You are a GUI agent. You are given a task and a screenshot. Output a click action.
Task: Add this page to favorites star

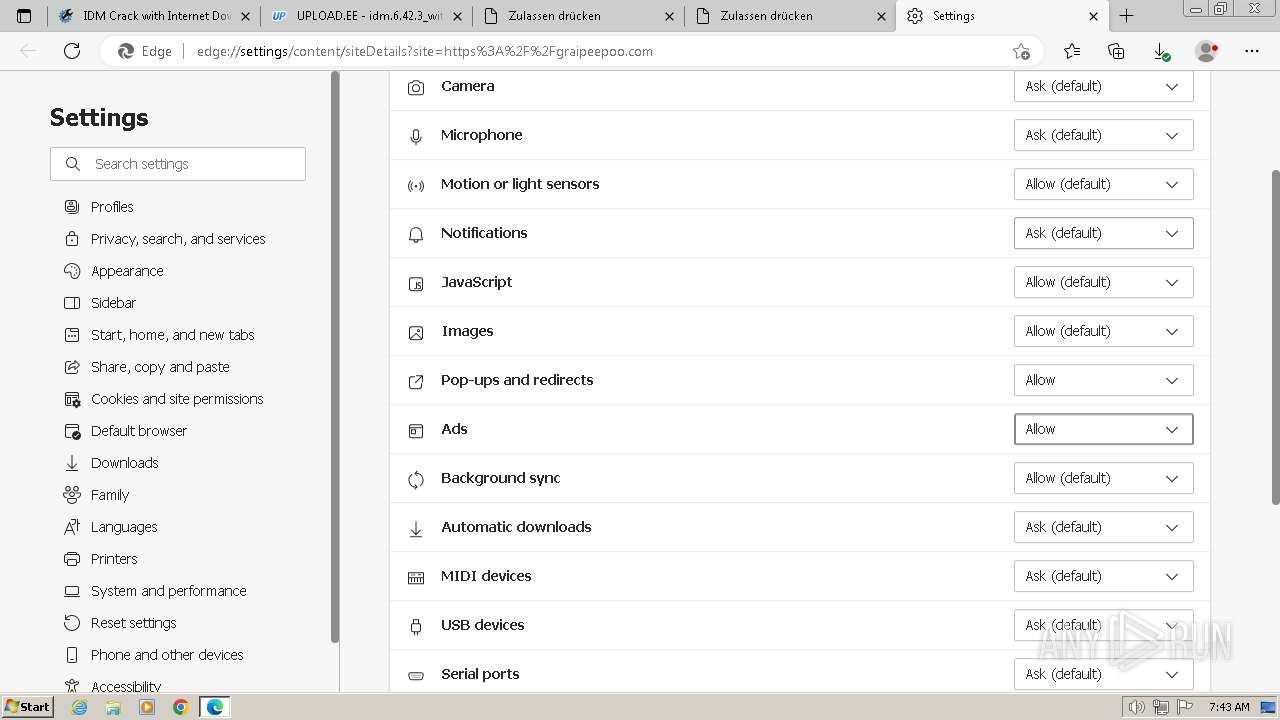[1021, 51]
